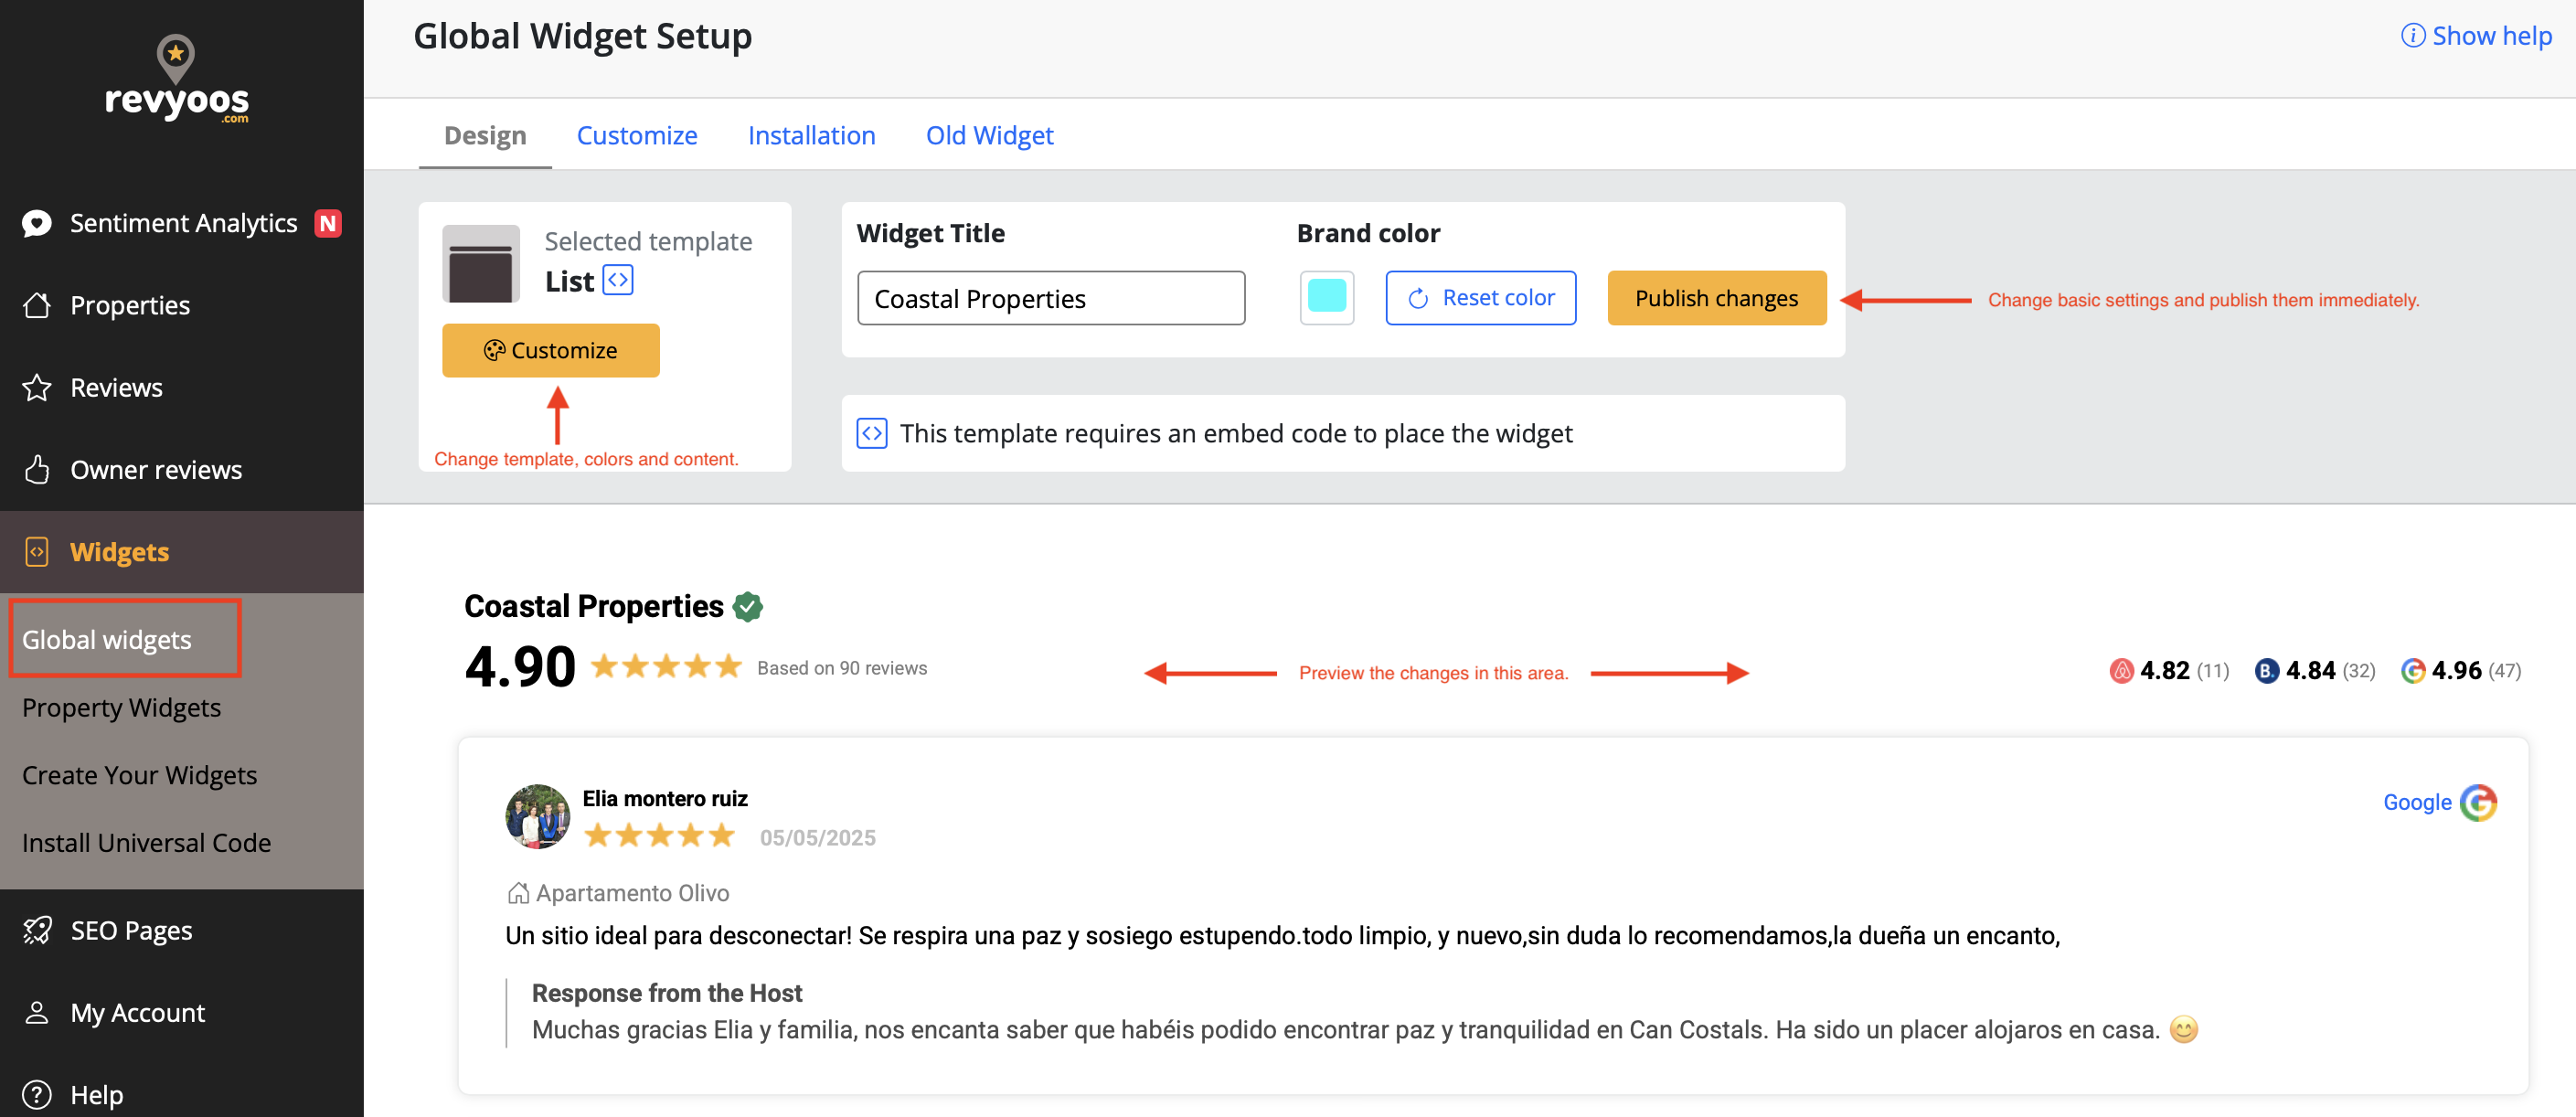Image resolution: width=2576 pixels, height=1117 pixels.
Task: Click the Help question mark icon
Action: 37,1095
